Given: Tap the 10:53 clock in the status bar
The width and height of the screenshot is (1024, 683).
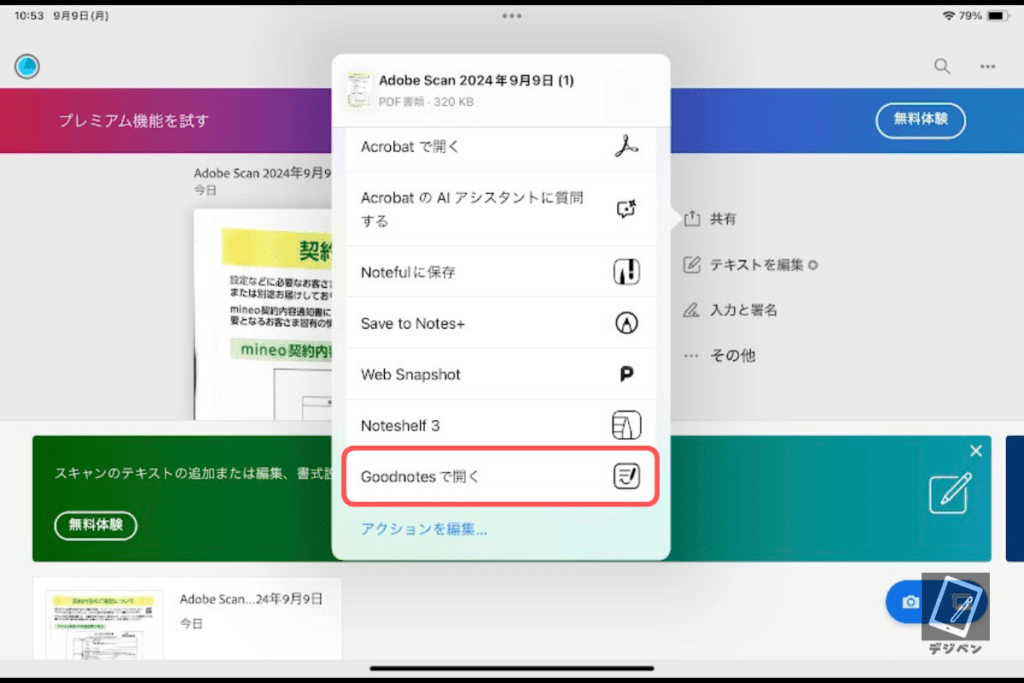Looking at the screenshot, I should point(29,16).
